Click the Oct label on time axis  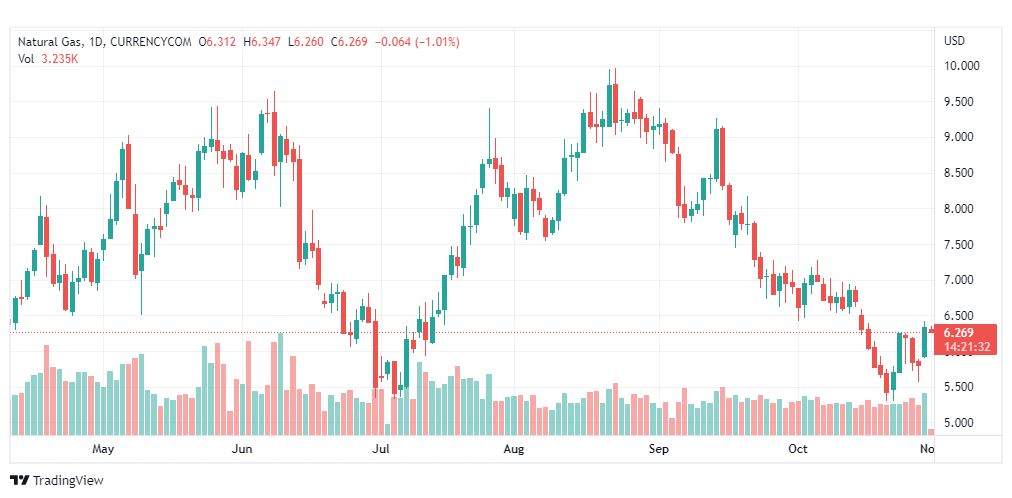797,449
